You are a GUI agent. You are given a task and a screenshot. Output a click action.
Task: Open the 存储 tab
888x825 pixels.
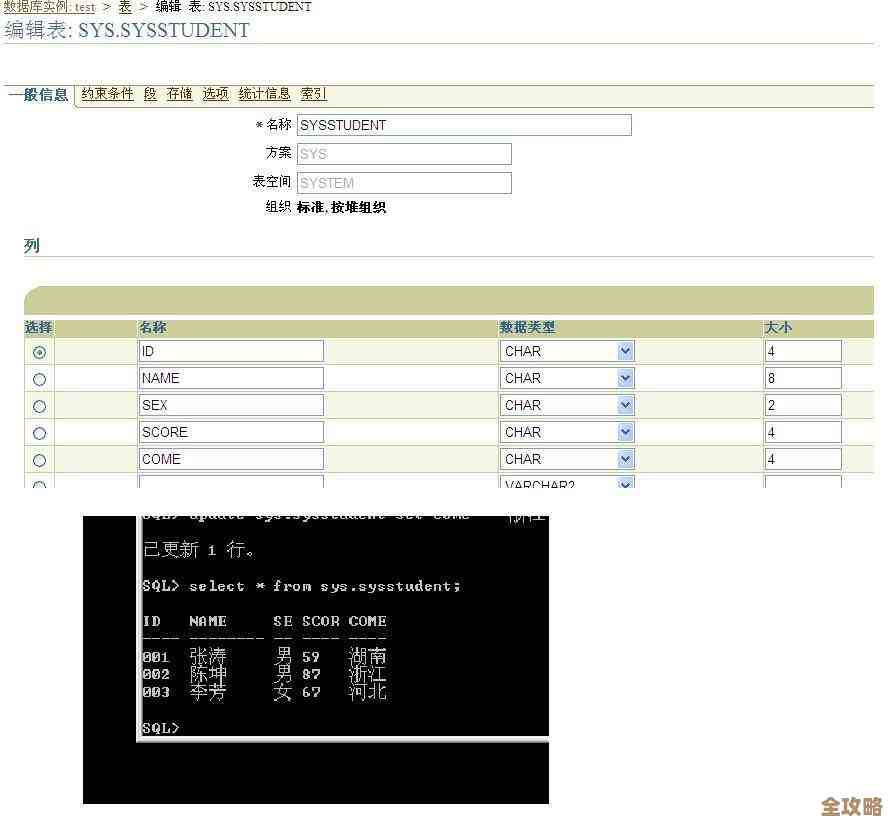(179, 94)
